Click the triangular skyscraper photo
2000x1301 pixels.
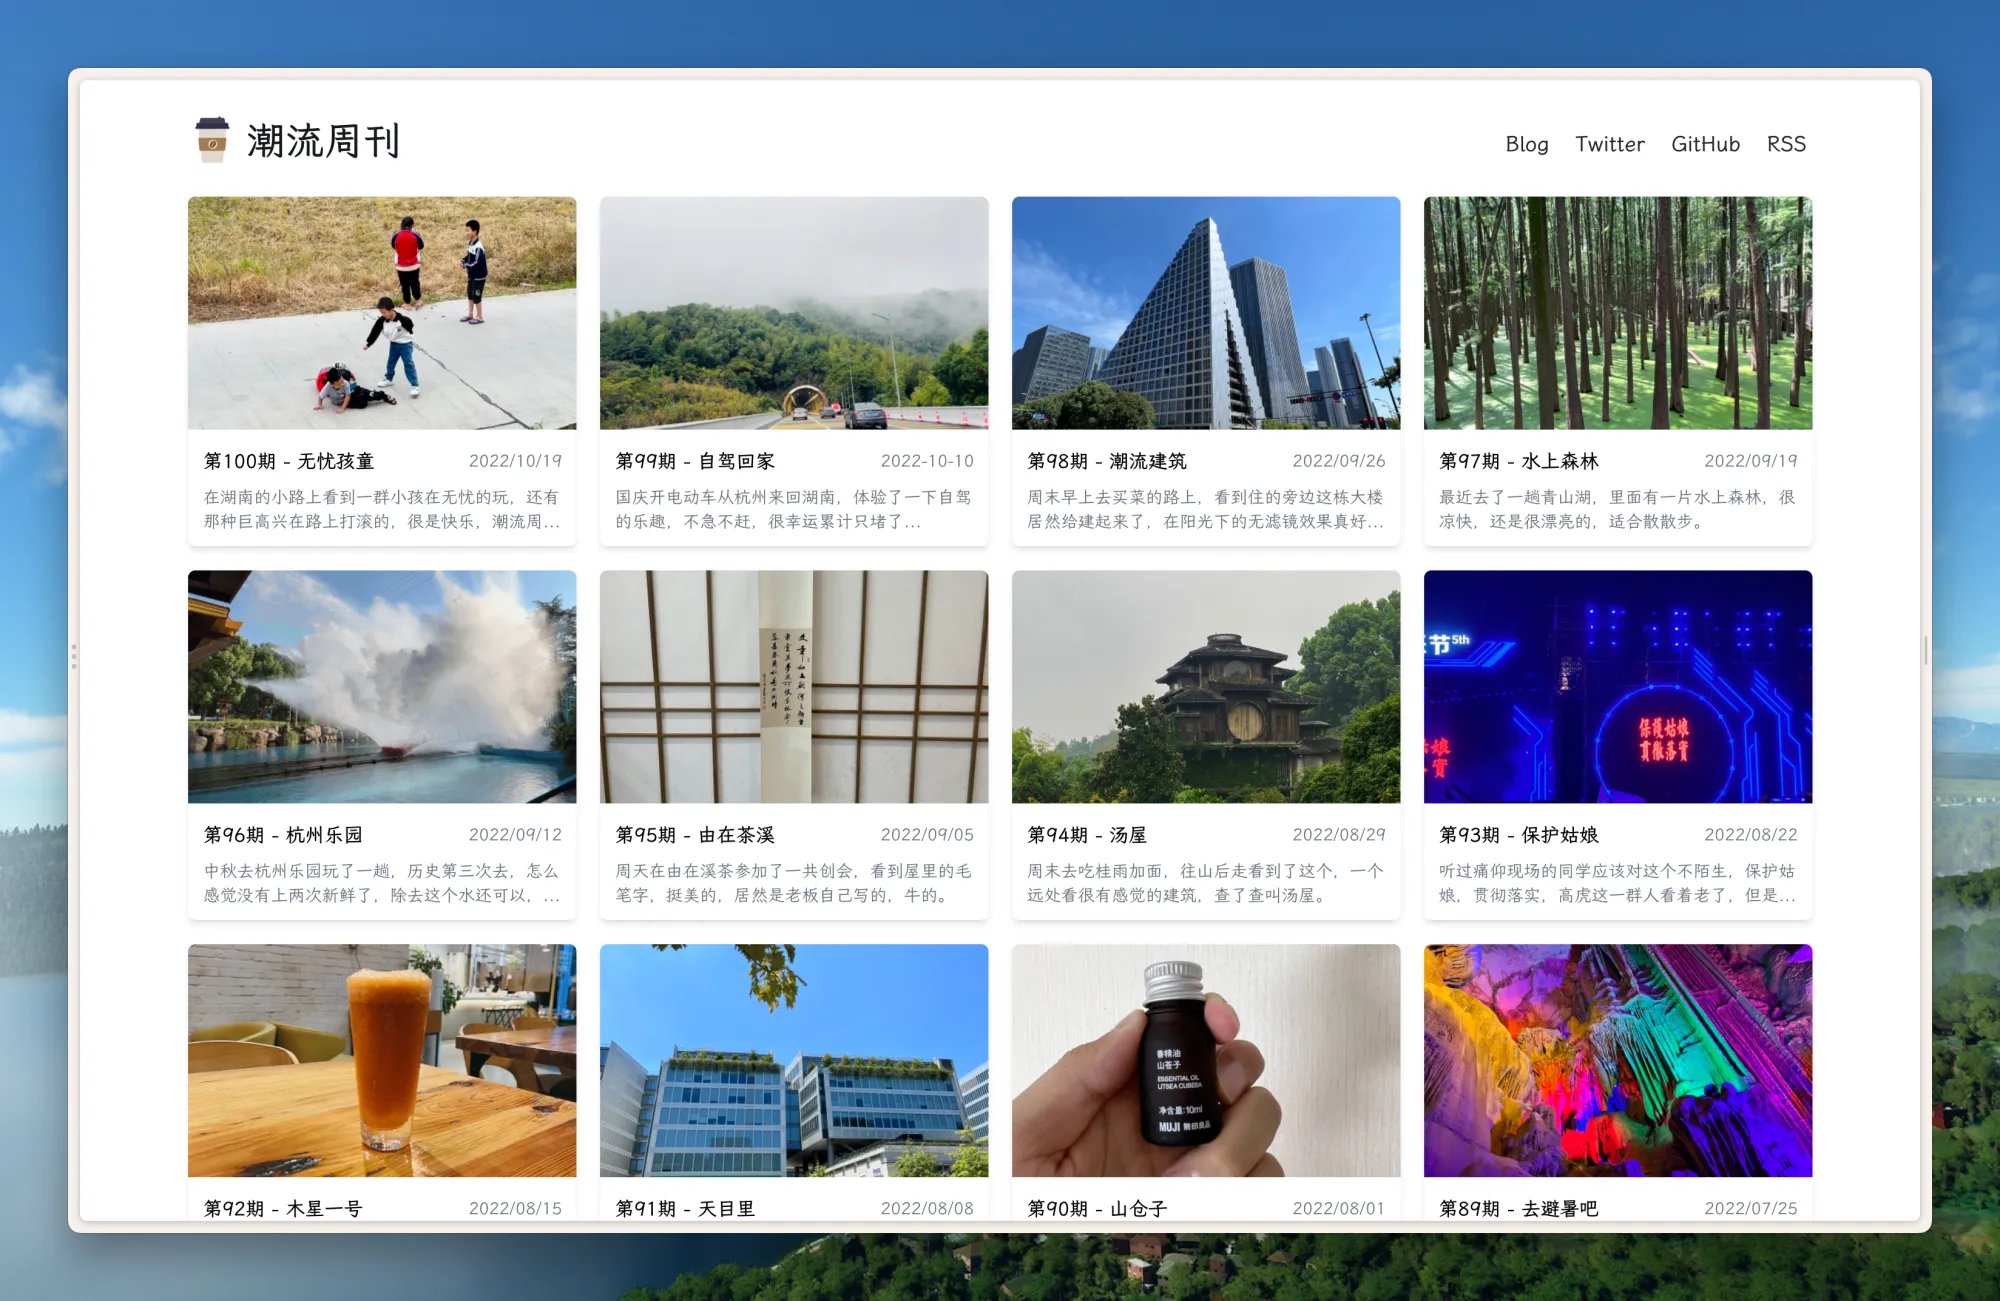click(1206, 313)
